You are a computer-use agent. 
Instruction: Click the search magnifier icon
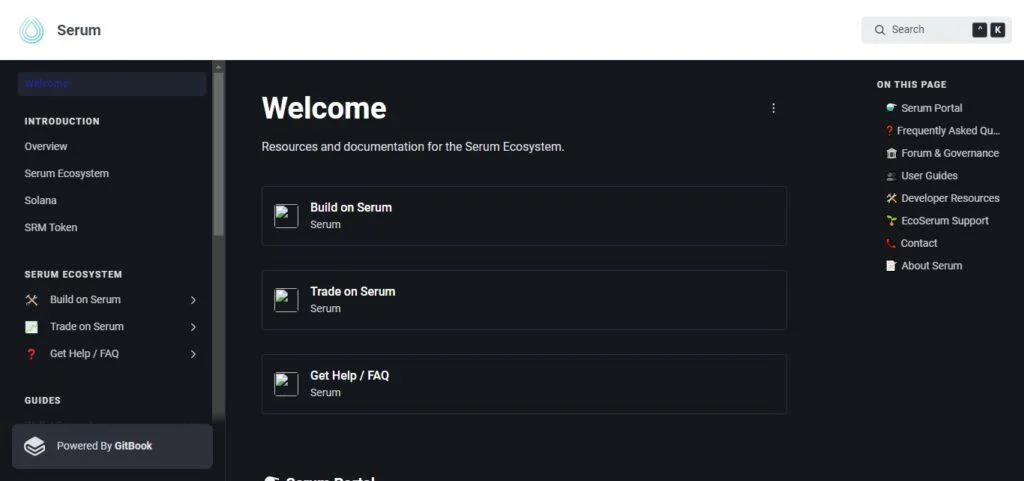point(880,30)
